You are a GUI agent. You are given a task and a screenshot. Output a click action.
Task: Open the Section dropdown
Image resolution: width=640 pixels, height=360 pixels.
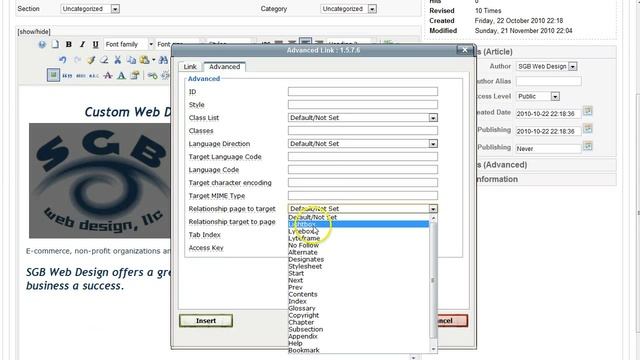click(90, 9)
